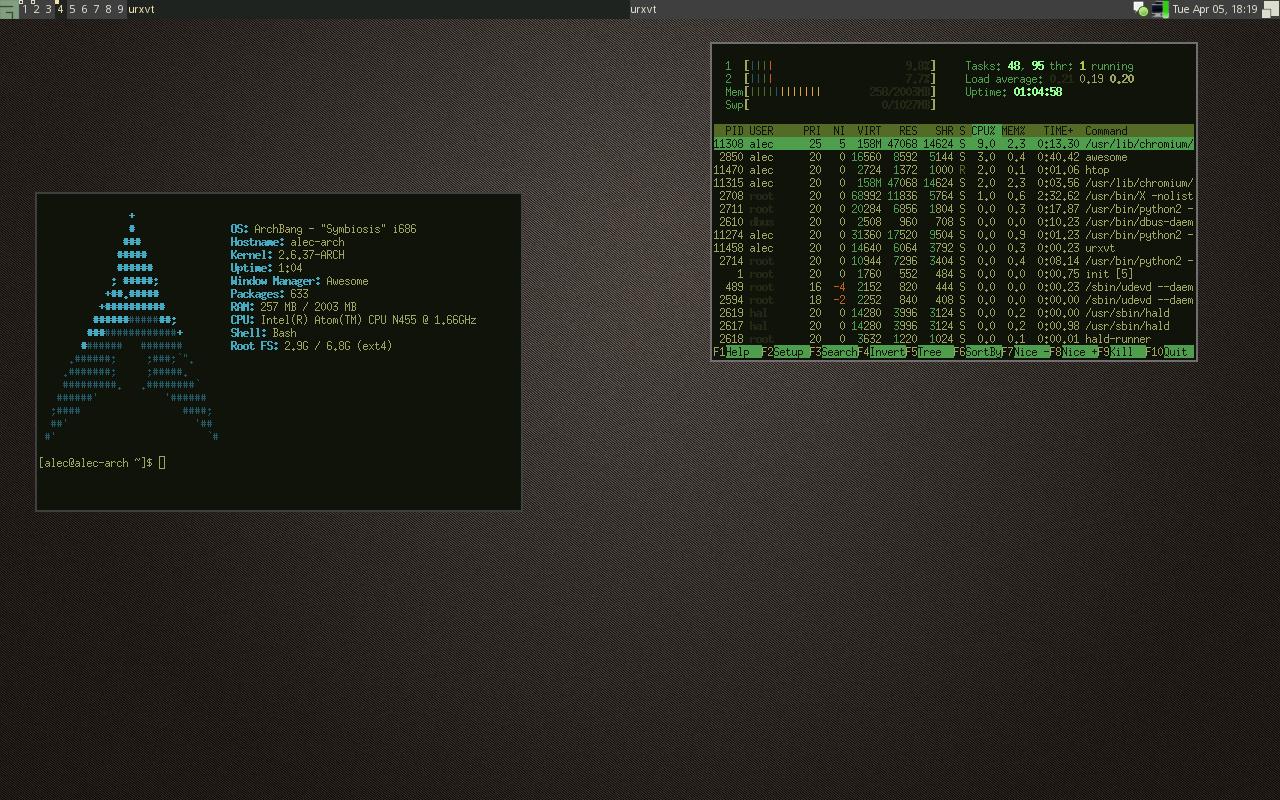This screenshot has width=1280, height=800.
Task: Go to workspace tag 7
Action: coord(96,9)
